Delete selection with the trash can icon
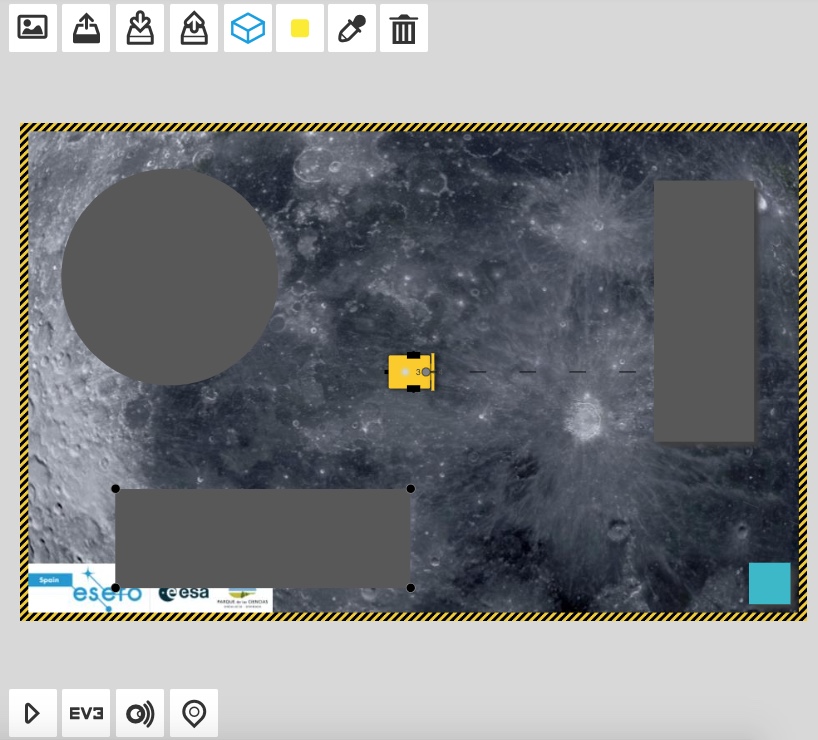This screenshot has width=818, height=740. pyautogui.click(x=403, y=28)
